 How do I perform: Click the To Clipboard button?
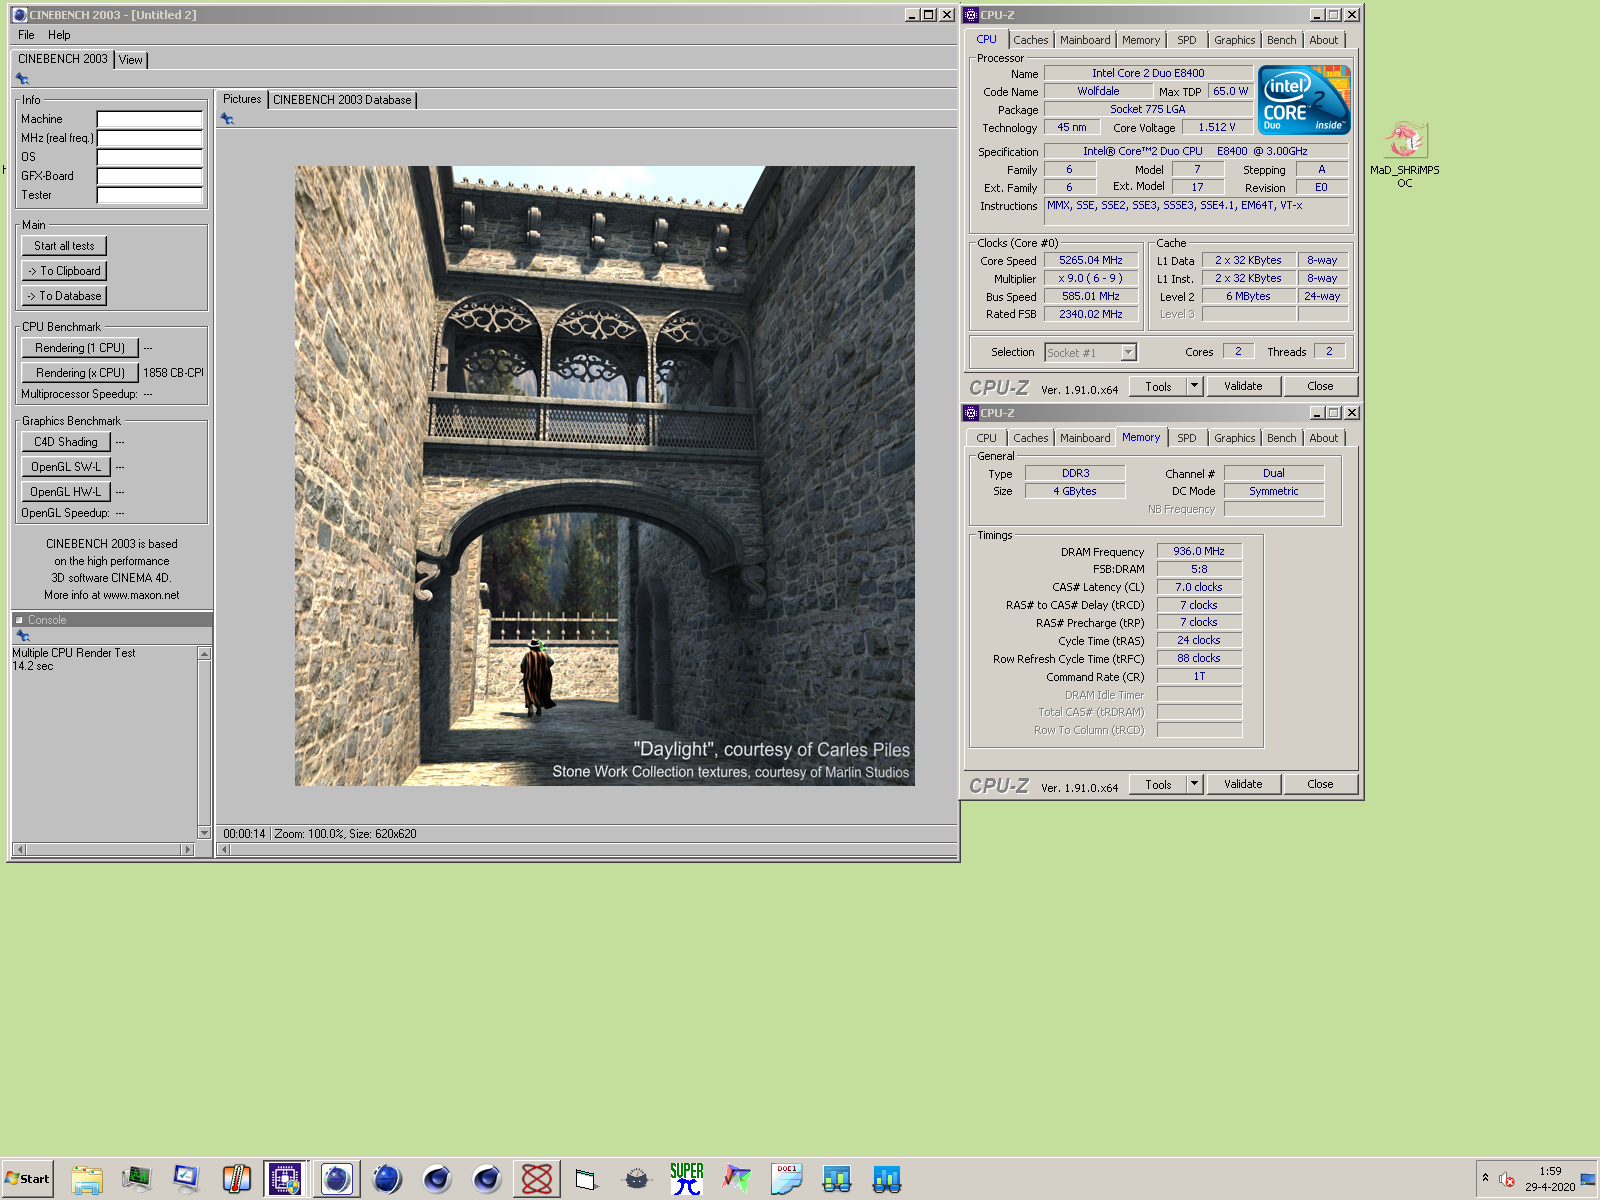(x=64, y=271)
